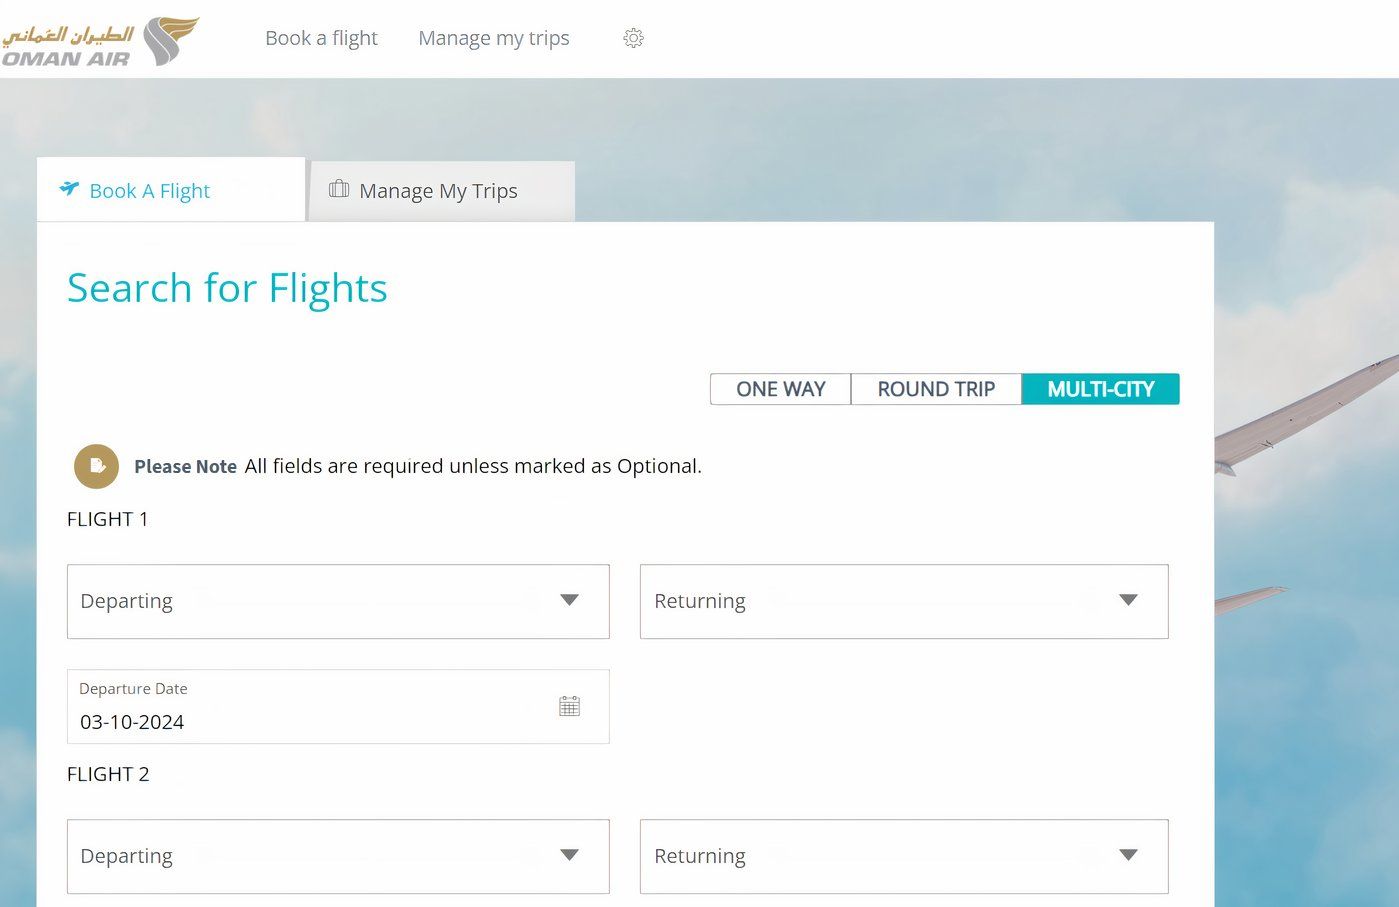This screenshot has width=1399, height=907.
Task: Click the suitcase icon on Manage My Trips tab
Action: coord(339,189)
